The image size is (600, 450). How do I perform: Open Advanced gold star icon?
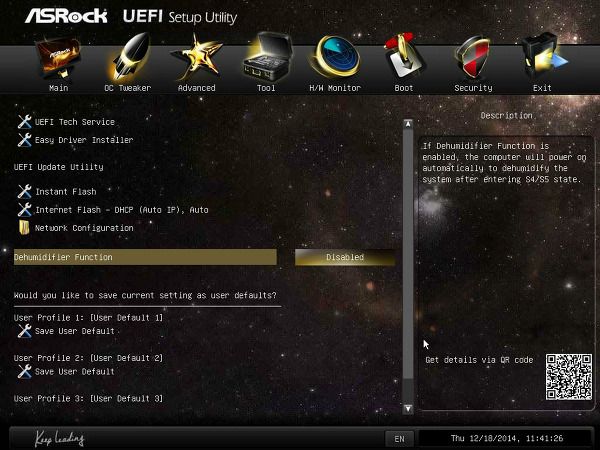(196, 57)
